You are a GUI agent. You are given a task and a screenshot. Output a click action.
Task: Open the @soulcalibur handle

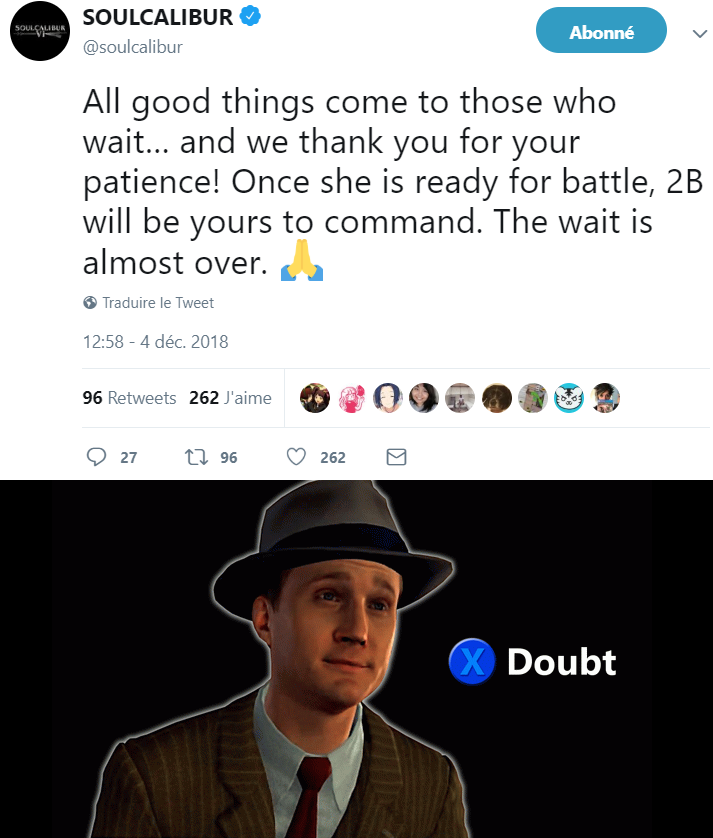click(133, 47)
